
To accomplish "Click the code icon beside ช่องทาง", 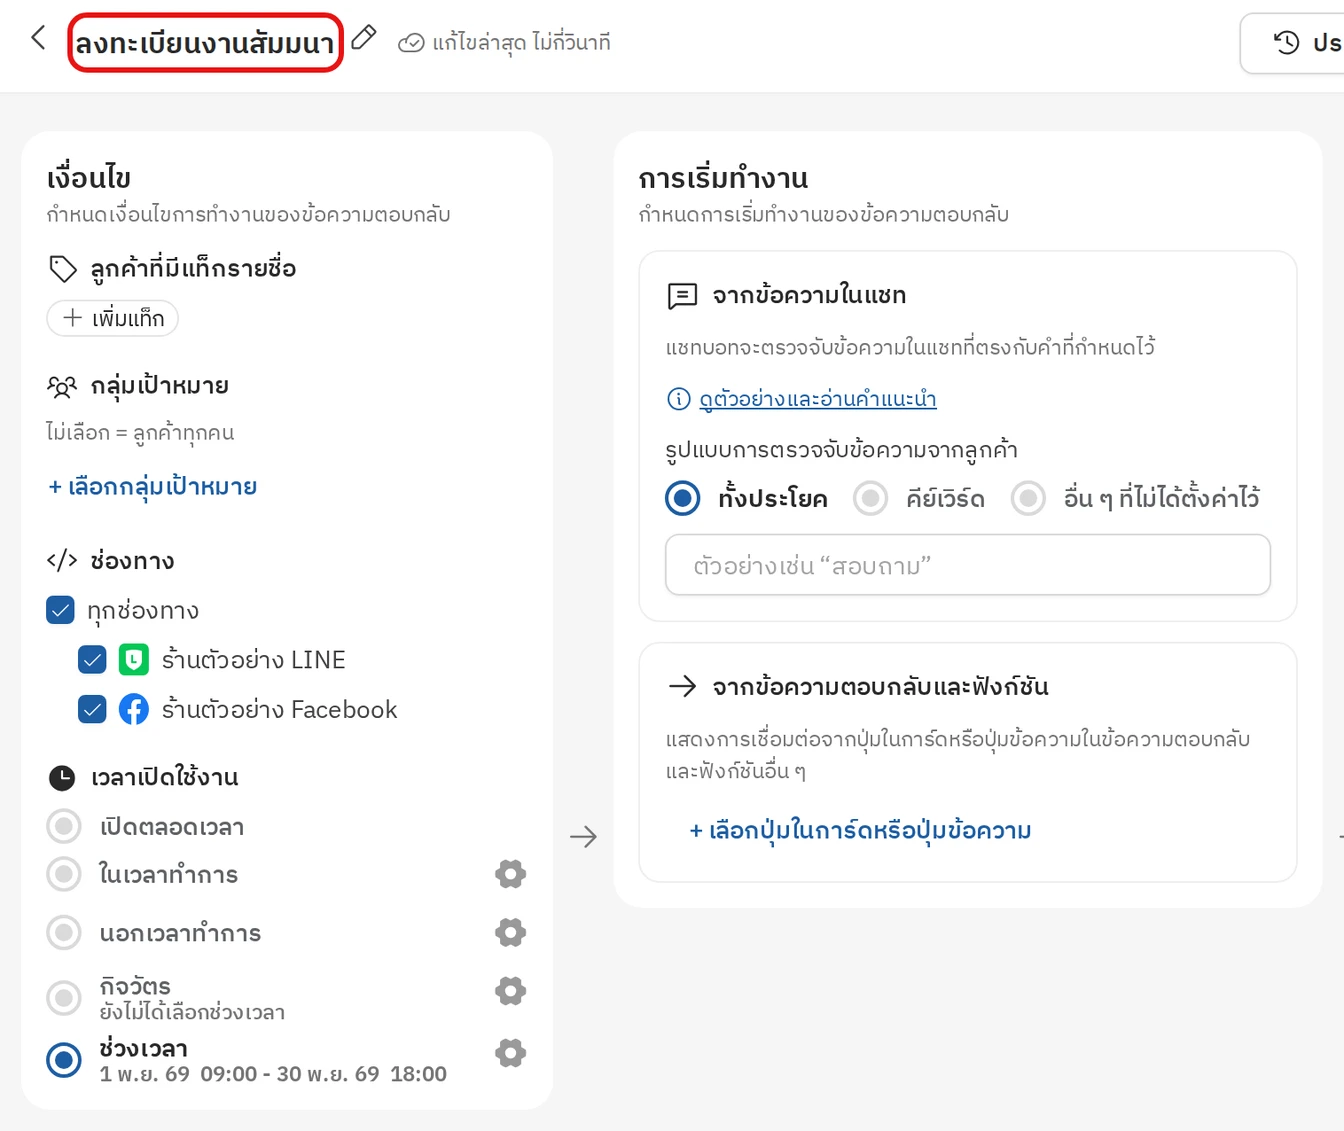I will click(x=62, y=560).
